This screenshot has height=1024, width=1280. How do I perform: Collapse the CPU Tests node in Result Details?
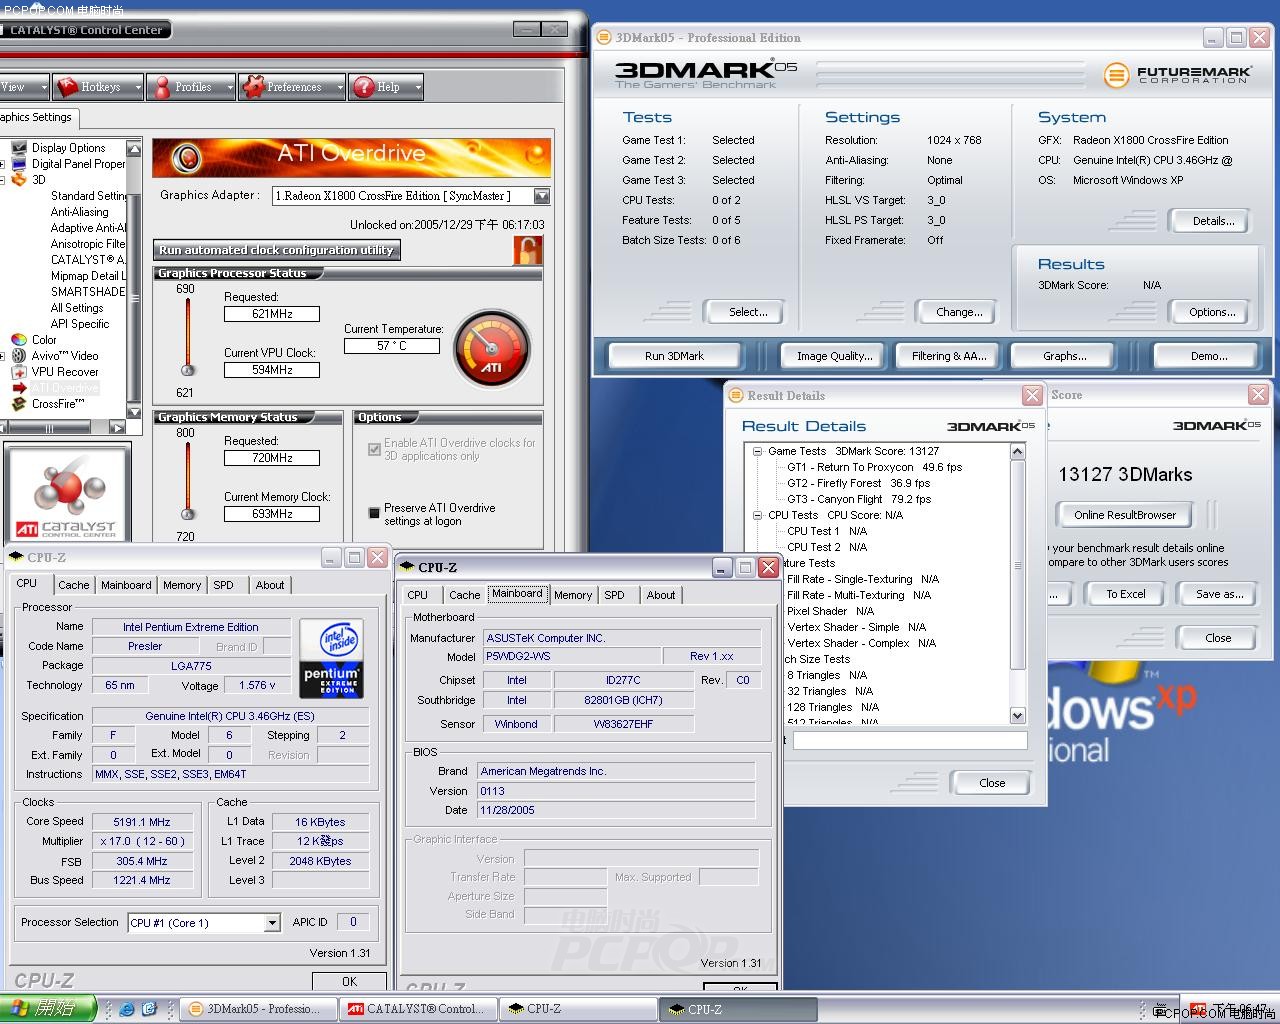coord(758,515)
